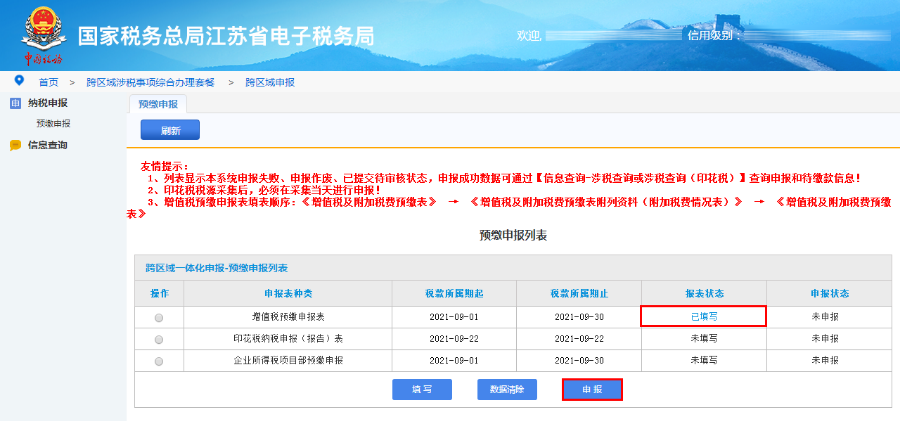Click 未申报 in the 企业所得税 row
The image size is (900, 421).
coord(825,361)
